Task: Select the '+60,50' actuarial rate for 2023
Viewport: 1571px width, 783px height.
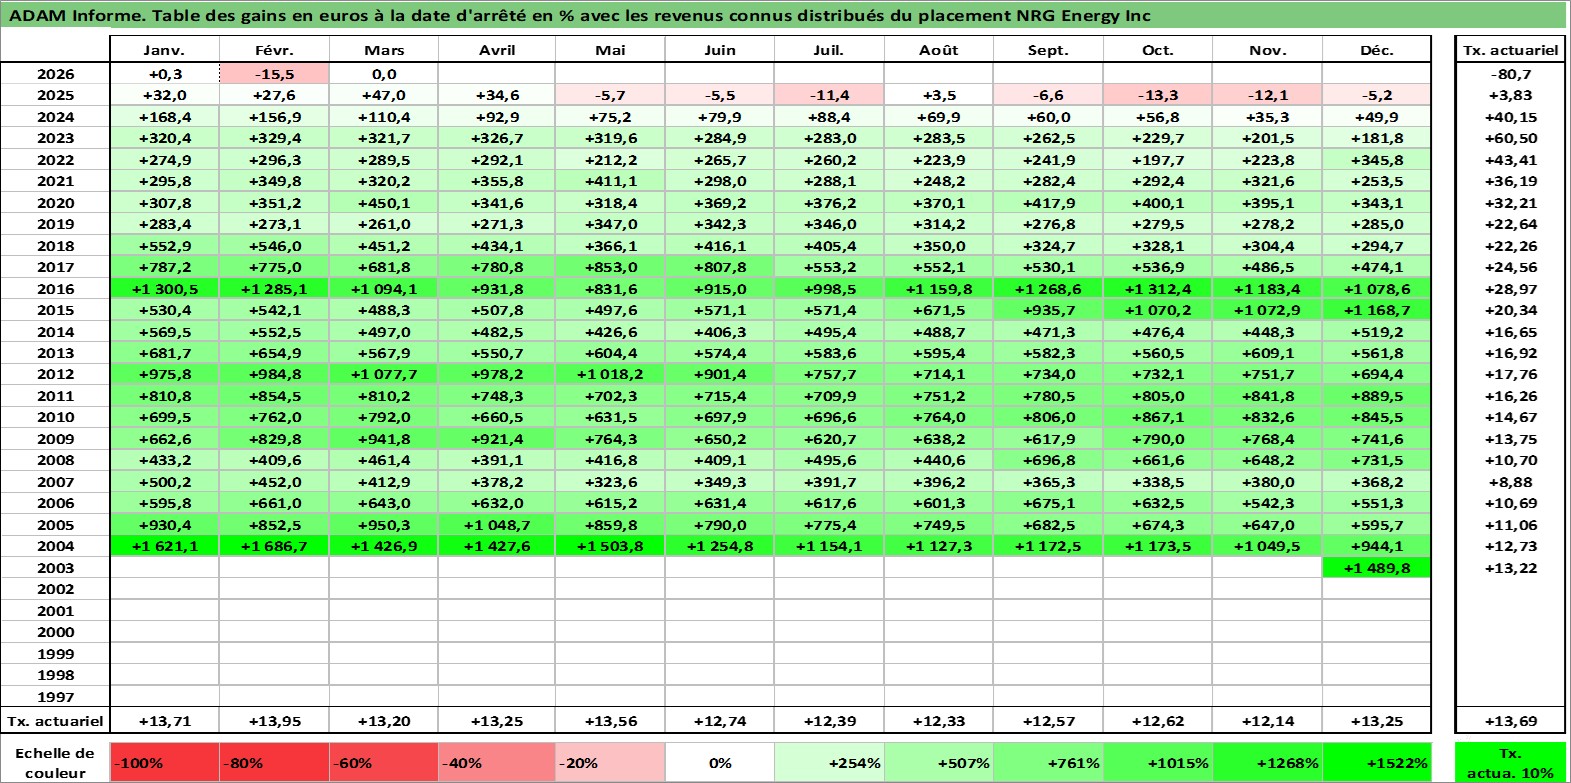Action: (x=1510, y=138)
